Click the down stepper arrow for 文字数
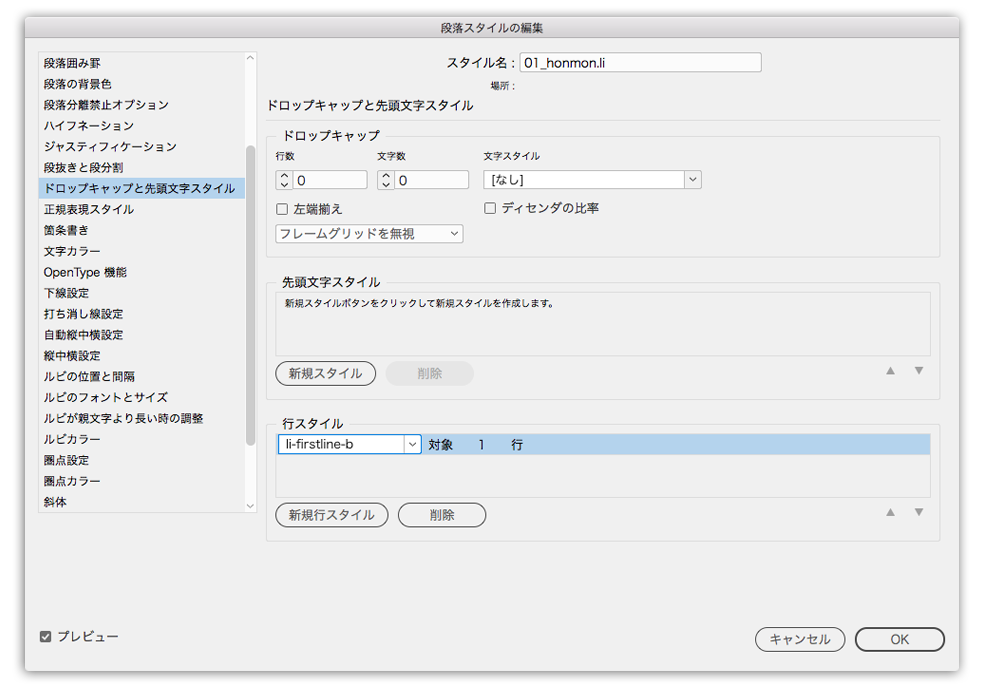The image size is (984, 688). tap(386, 183)
